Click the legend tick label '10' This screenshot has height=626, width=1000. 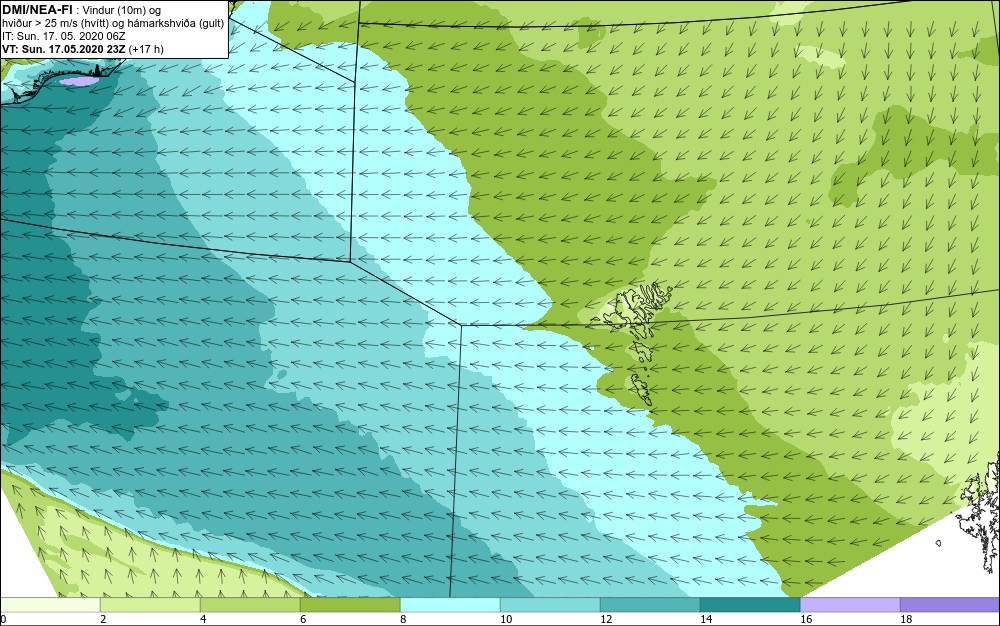(x=506, y=619)
